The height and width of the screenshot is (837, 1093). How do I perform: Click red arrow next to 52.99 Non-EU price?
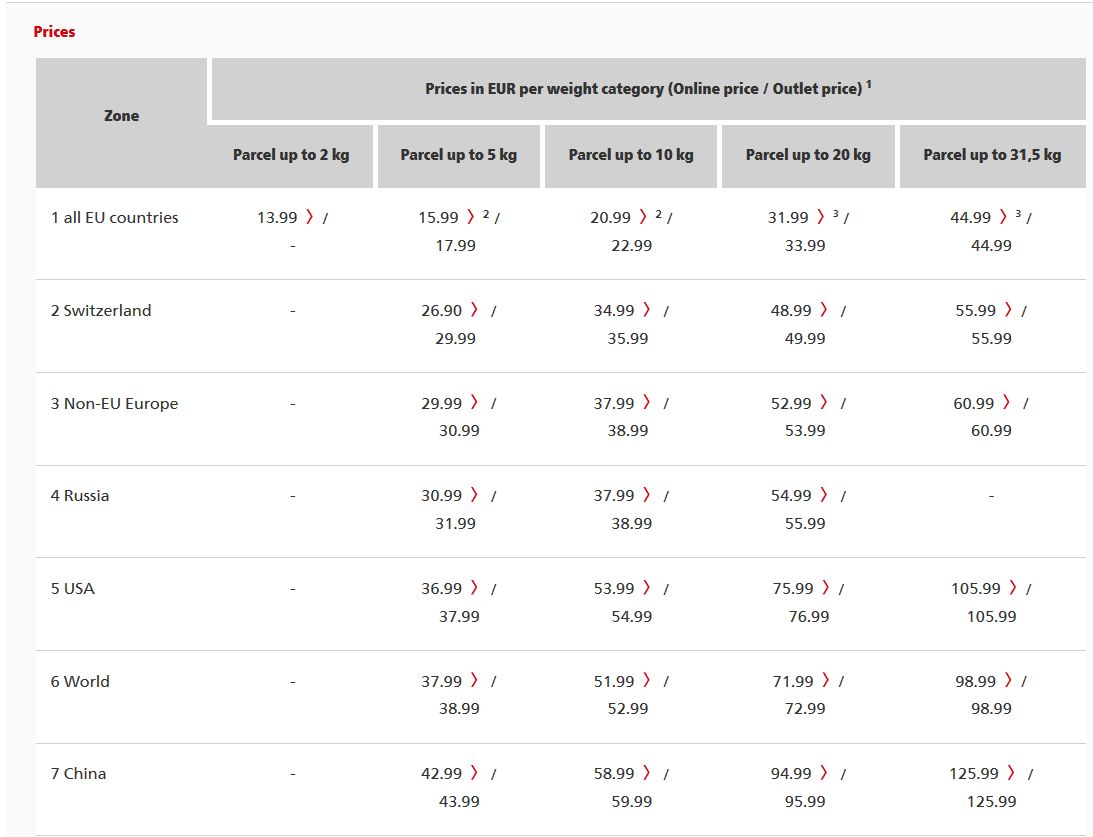824,402
